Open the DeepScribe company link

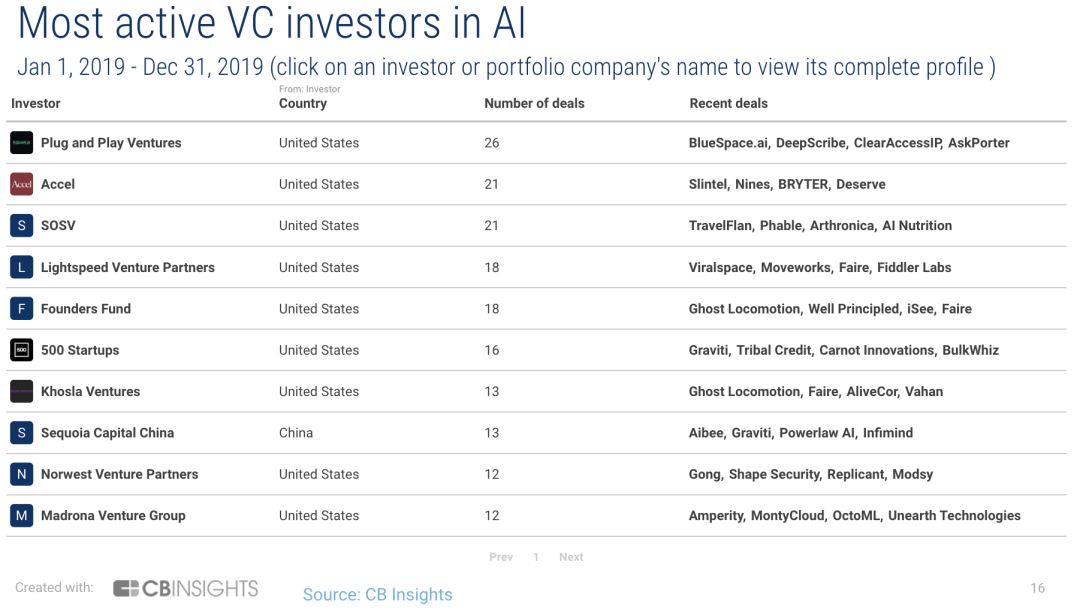point(811,143)
